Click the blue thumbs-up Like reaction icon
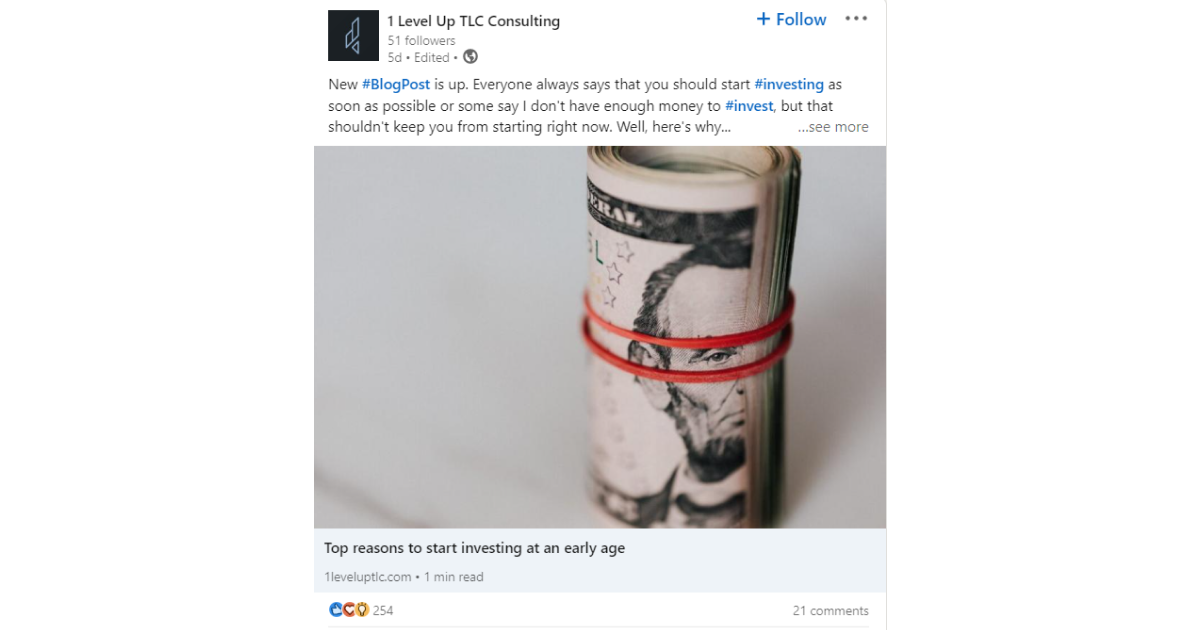 tap(336, 610)
